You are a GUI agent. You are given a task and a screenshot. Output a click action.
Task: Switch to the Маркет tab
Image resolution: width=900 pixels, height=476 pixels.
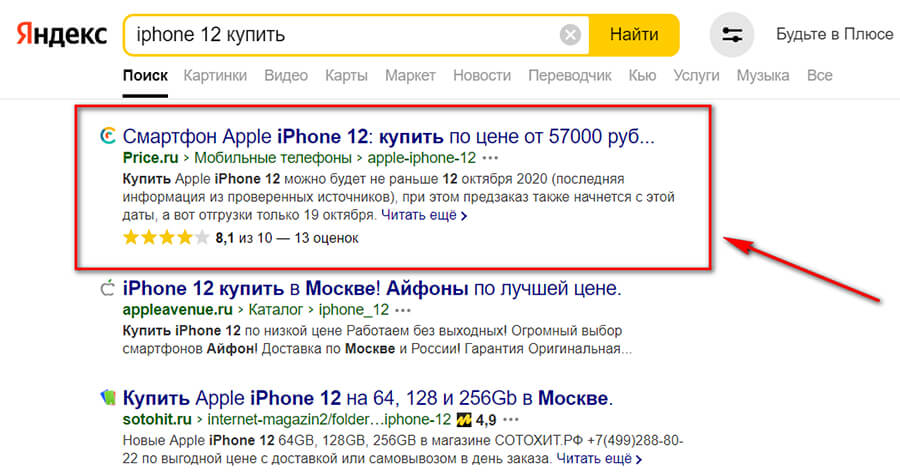click(410, 75)
